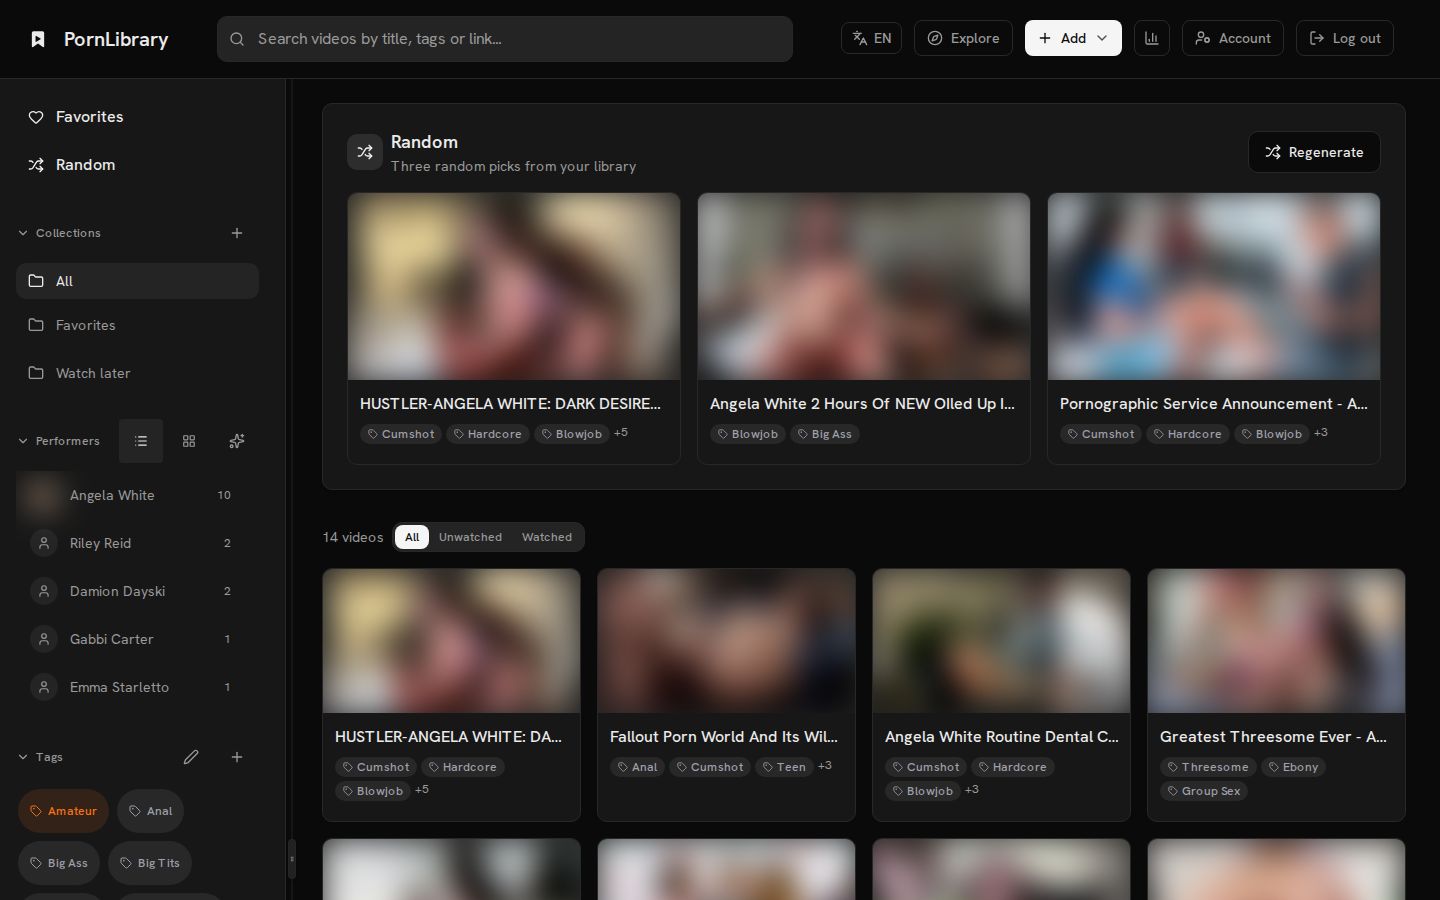The width and height of the screenshot is (1440, 900).
Task: Add a new tag with plus icon
Action: [x=237, y=757]
